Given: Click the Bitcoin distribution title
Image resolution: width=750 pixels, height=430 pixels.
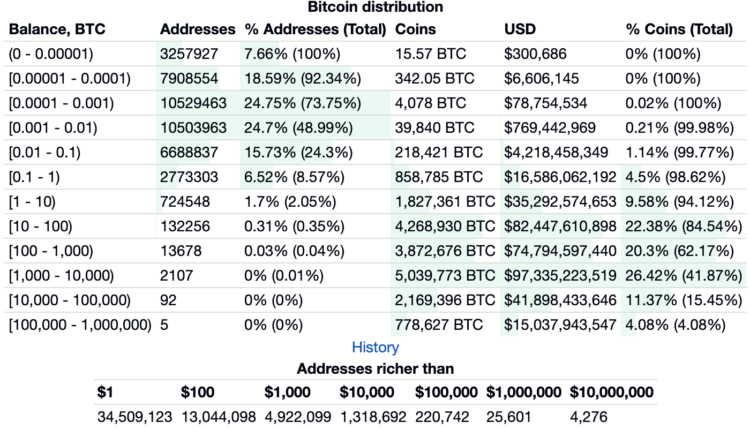Looking at the screenshot, I should pyautogui.click(x=375, y=7).
